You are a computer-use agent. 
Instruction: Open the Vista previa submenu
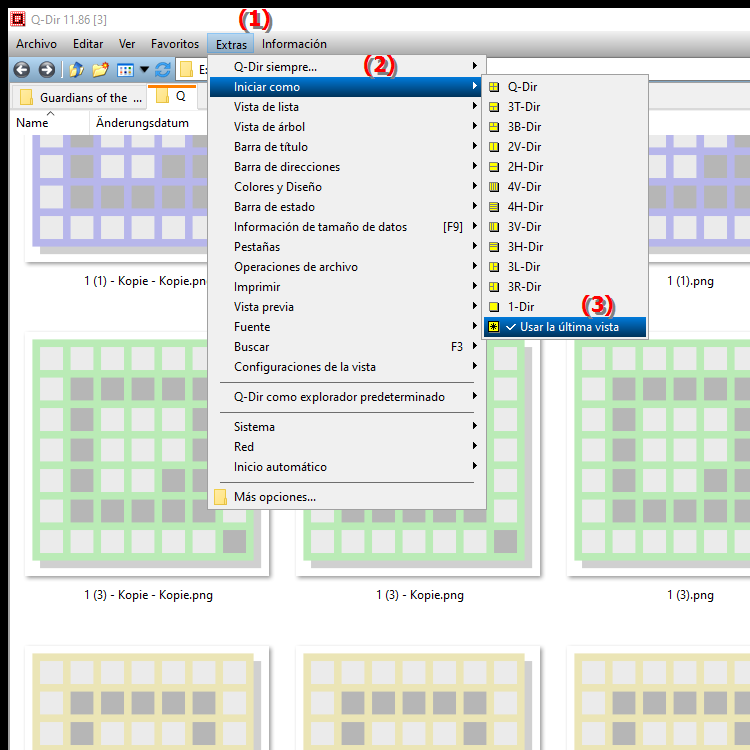pyautogui.click(x=348, y=307)
